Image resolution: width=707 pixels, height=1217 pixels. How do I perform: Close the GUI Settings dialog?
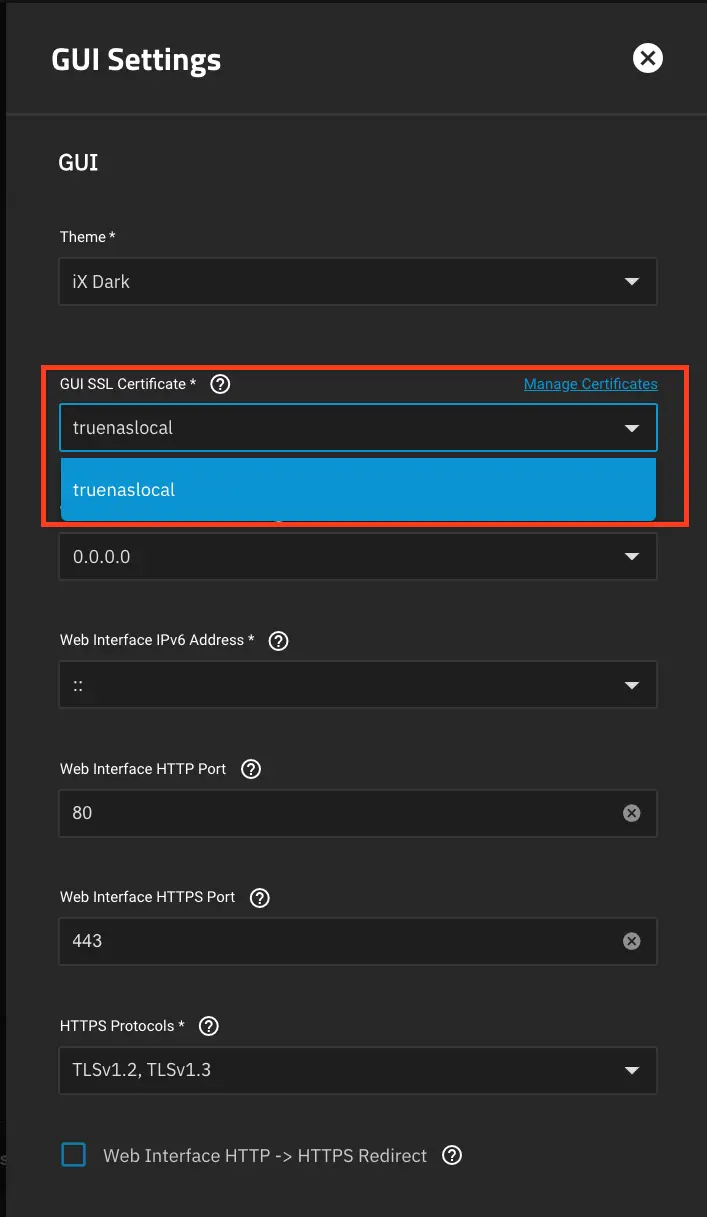[x=647, y=58]
